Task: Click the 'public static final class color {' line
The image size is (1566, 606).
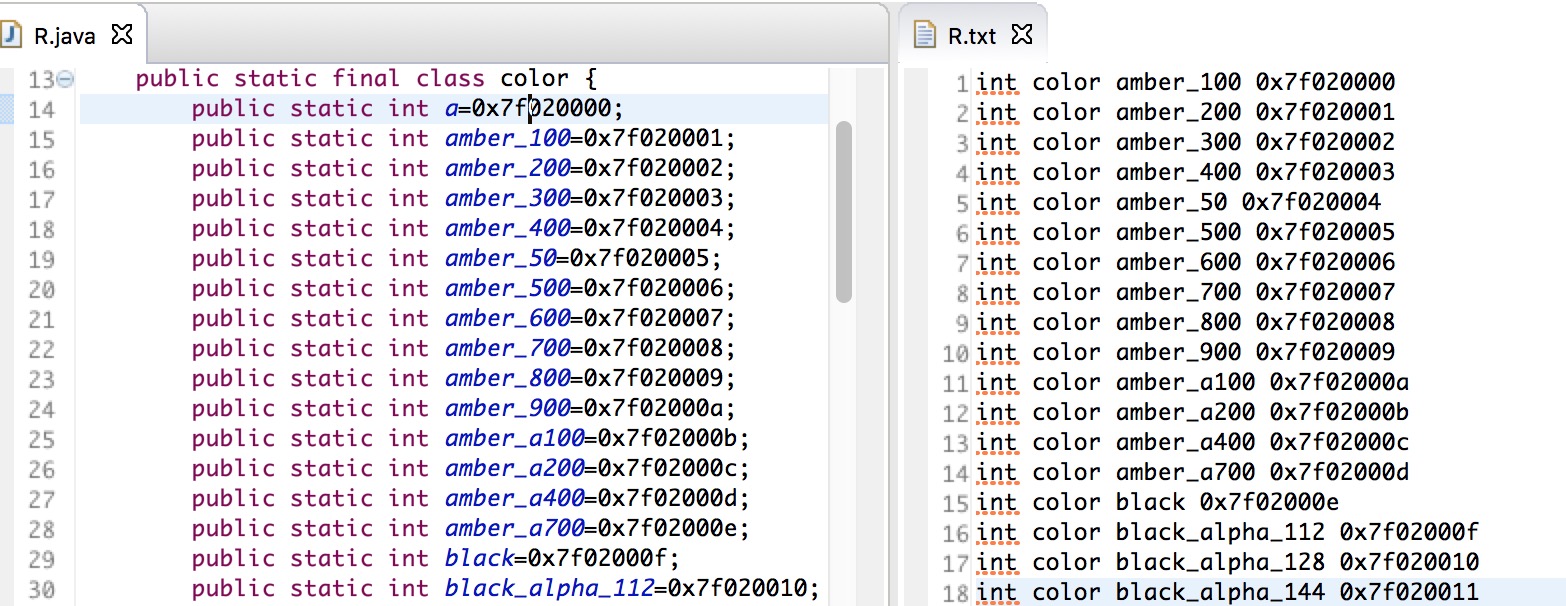Action: (x=366, y=79)
